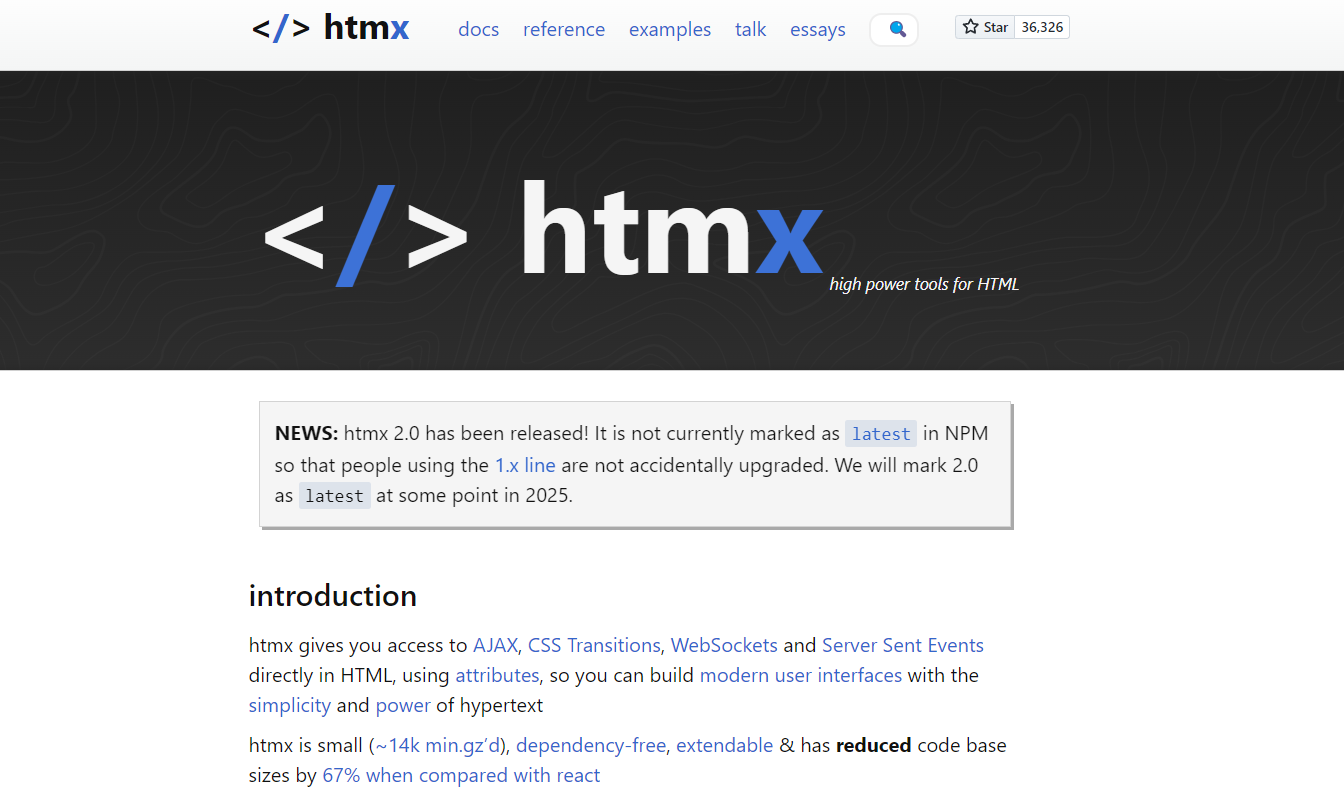The image size is (1344, 795).
Task: Click the htmx wordmark in the header
Action: tap(366, 28)
